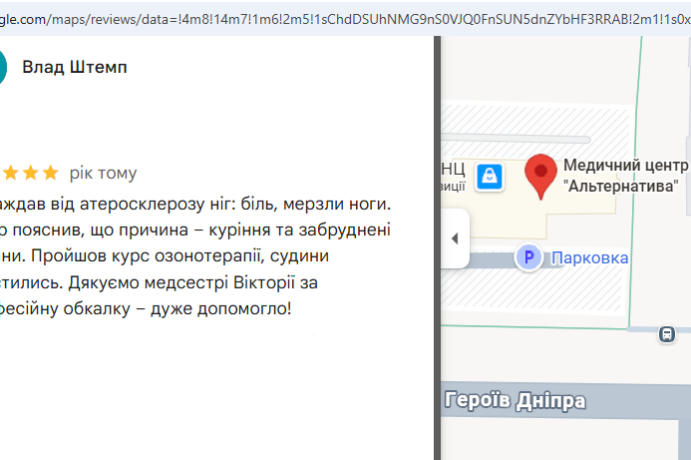The image size is (691, 460).
Task: Open reviewer profile Влад Штемп
Action: pyautogui.click(x=74, y=67)
